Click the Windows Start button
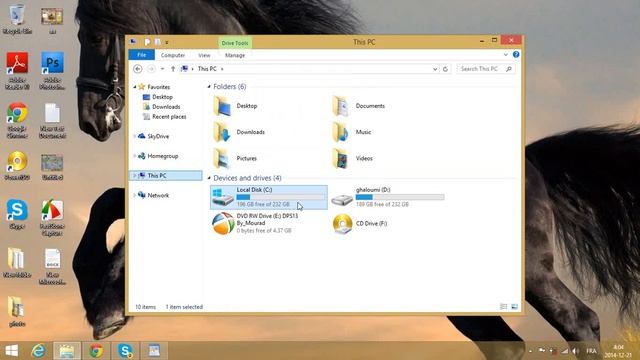The image size is (640, 360). 12,351
